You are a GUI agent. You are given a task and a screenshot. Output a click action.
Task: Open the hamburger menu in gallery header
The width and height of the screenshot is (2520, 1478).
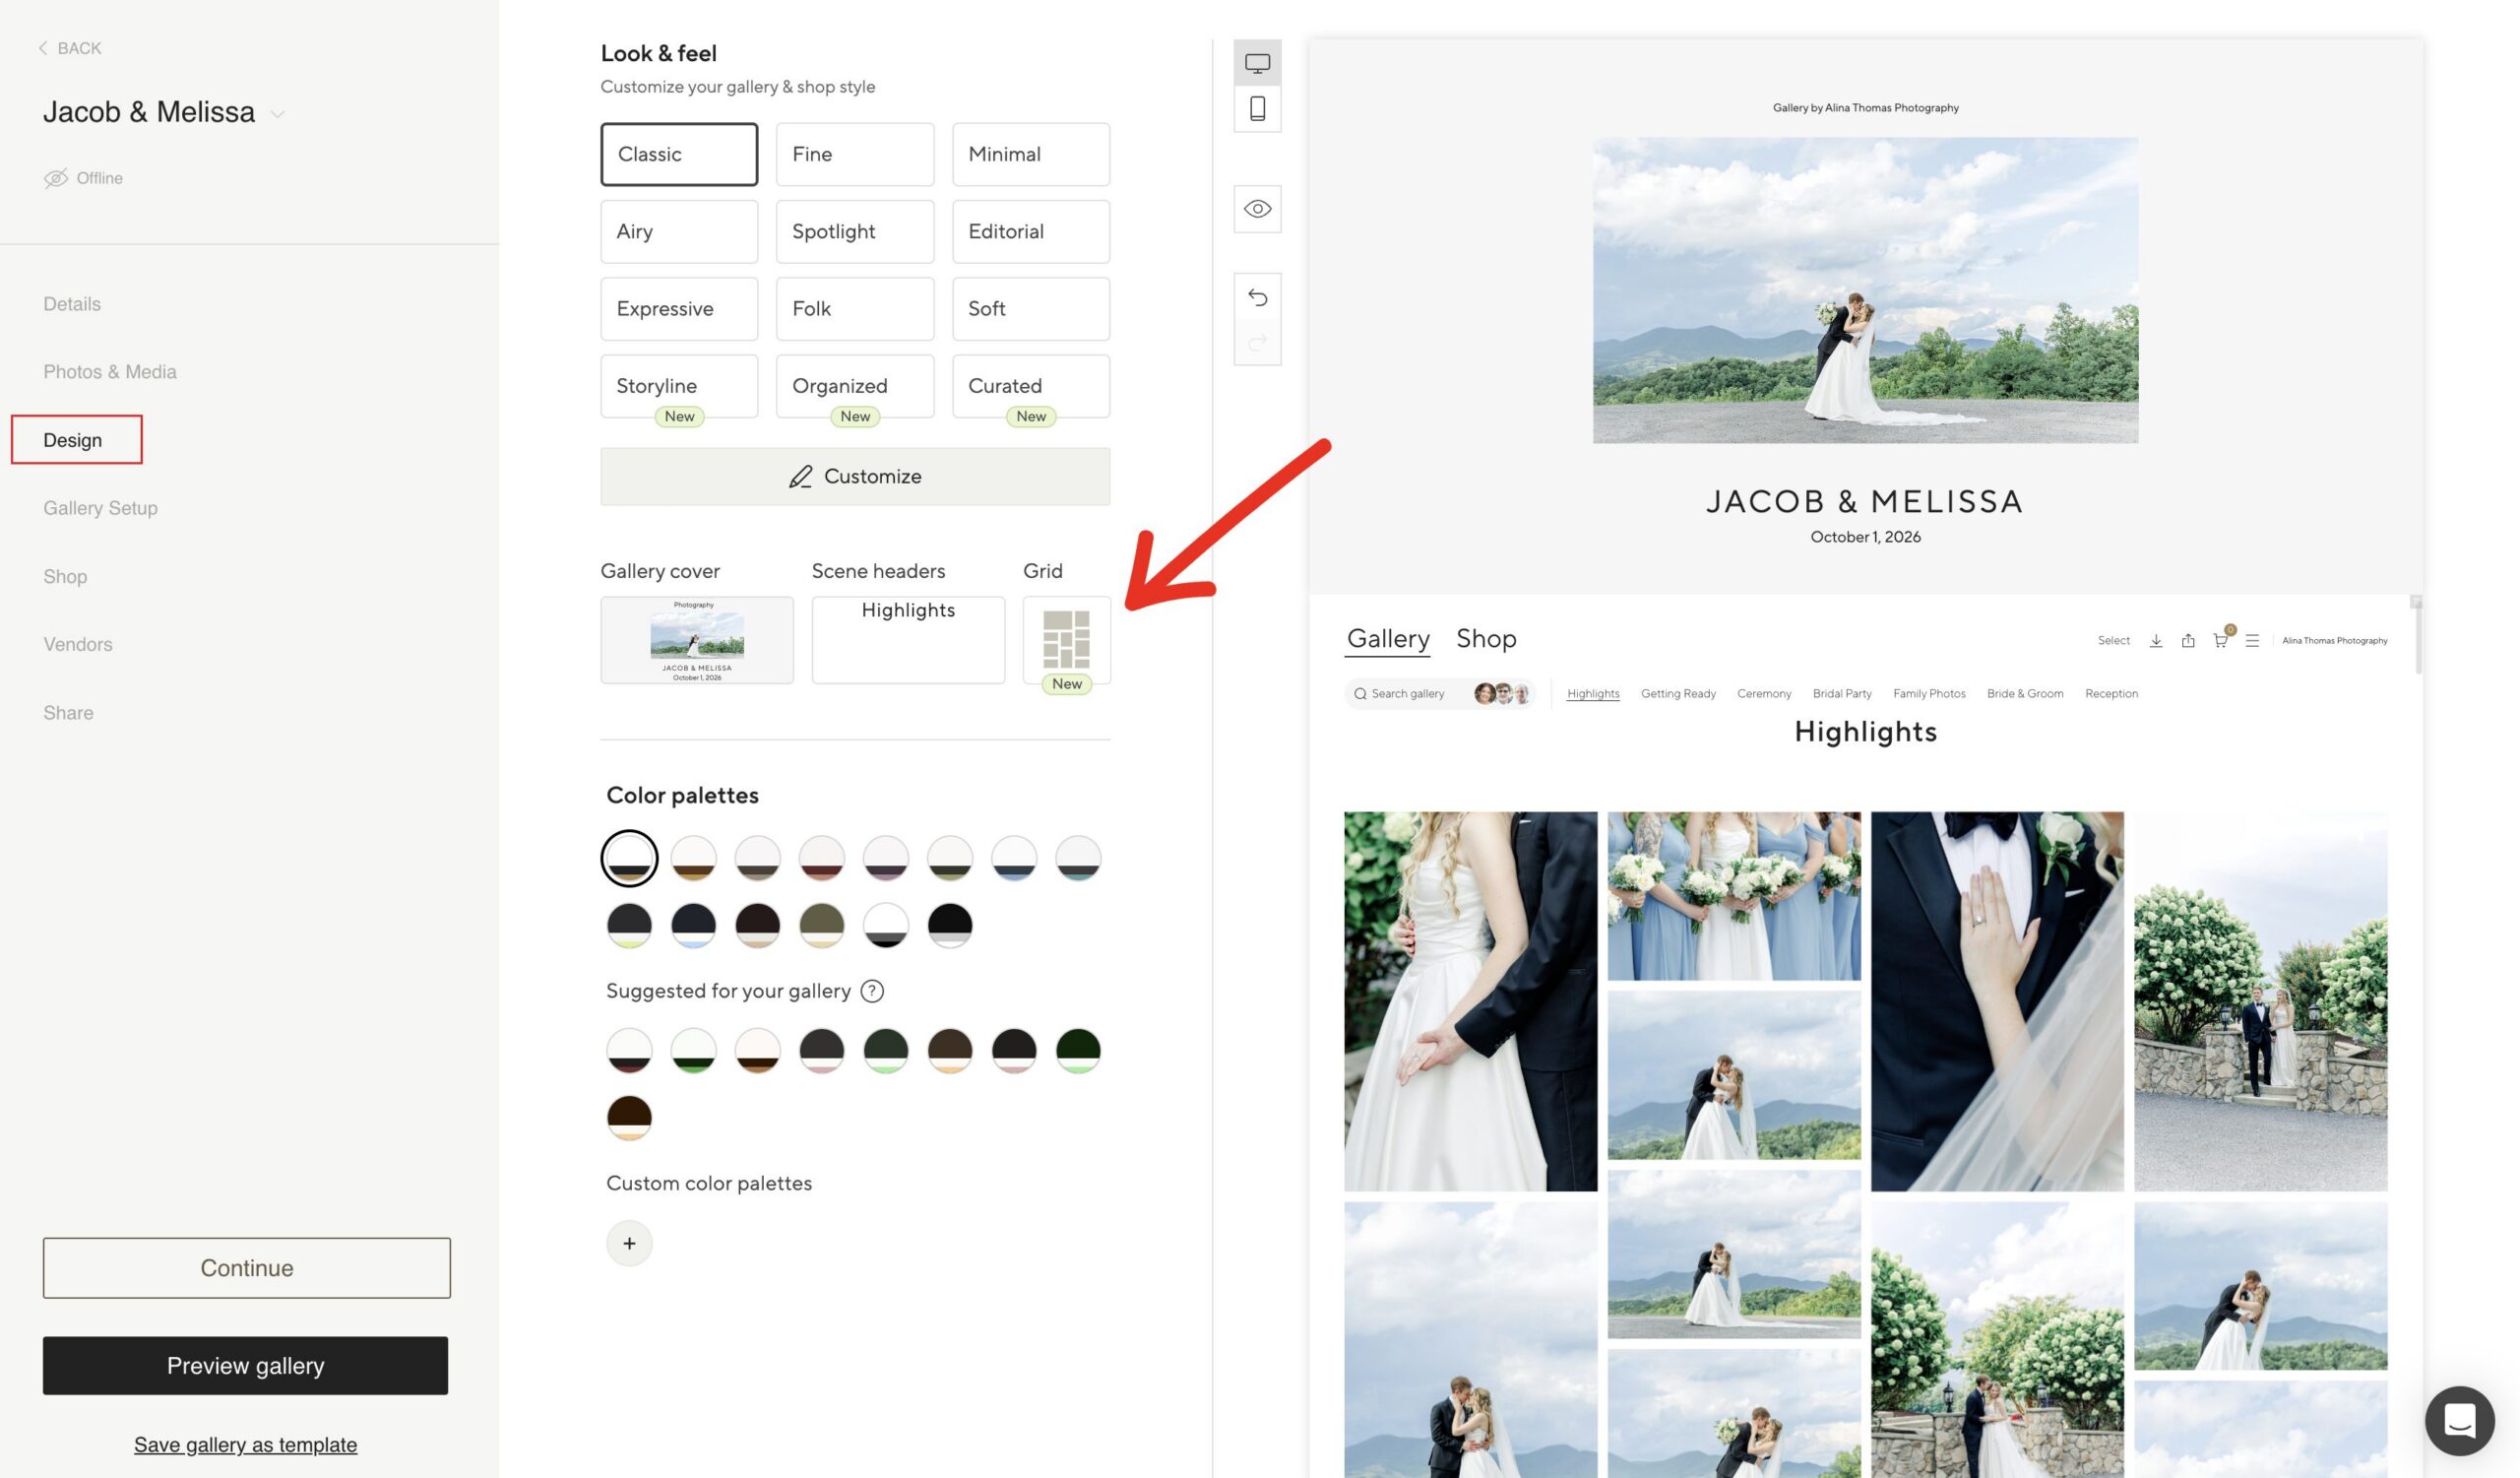point(2252,641)
